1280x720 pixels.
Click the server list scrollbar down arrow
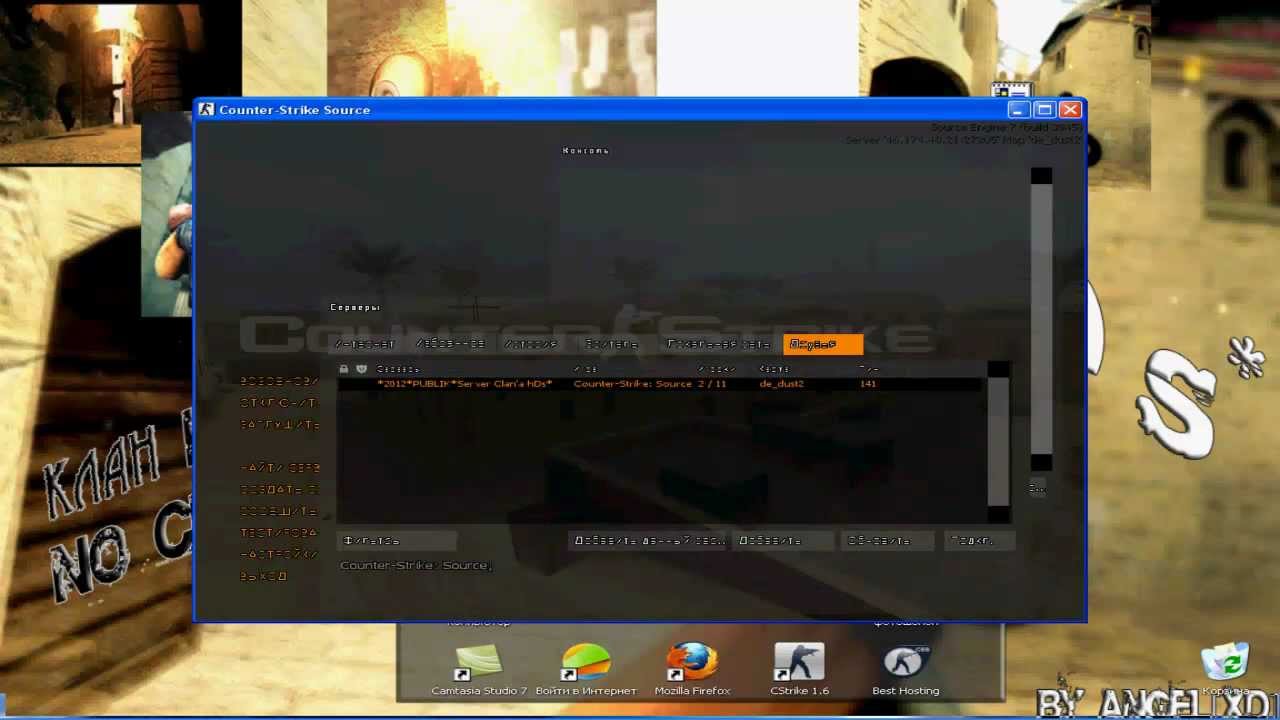point(998,514)
